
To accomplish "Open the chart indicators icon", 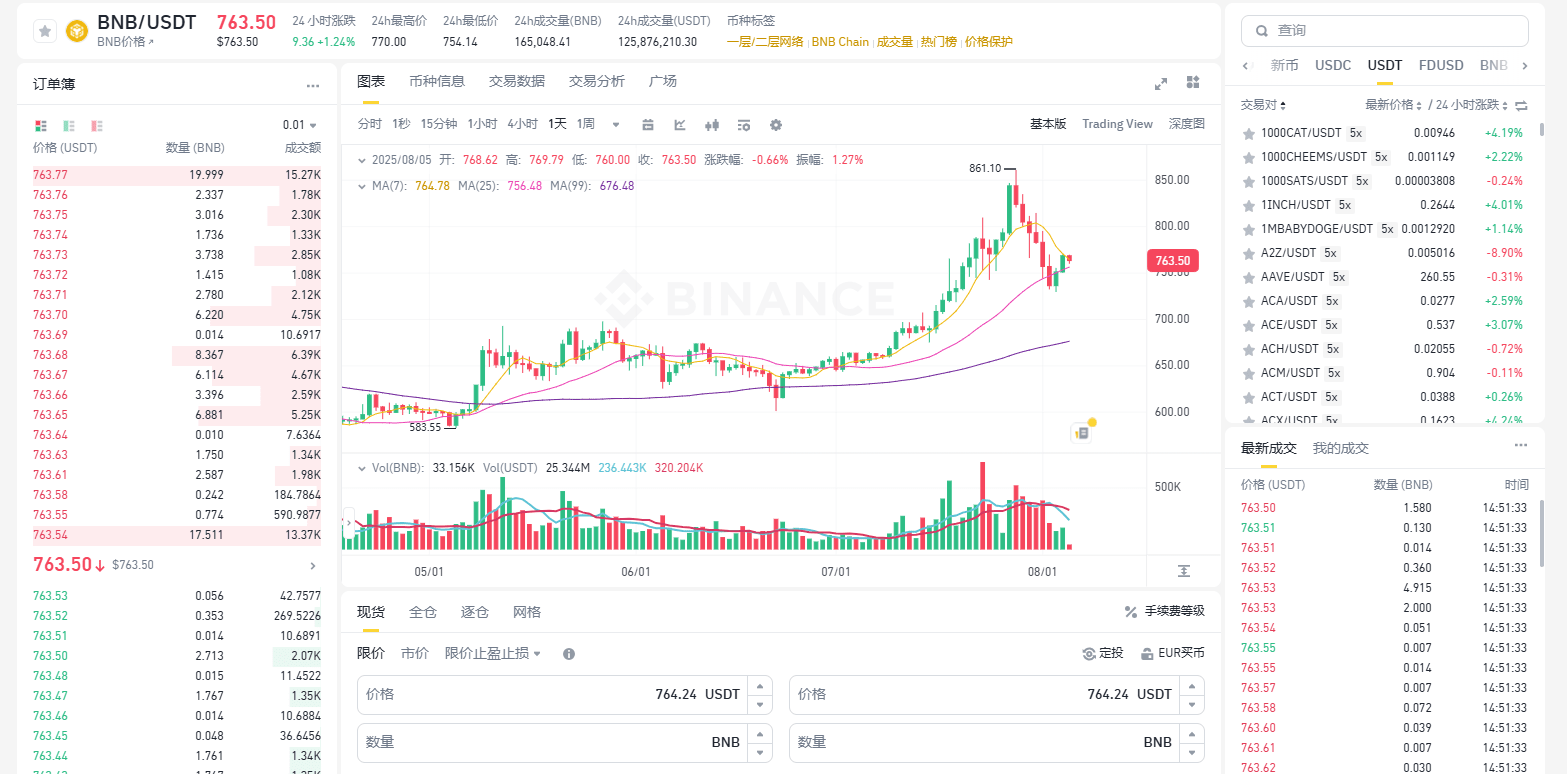I will (744, 125).
